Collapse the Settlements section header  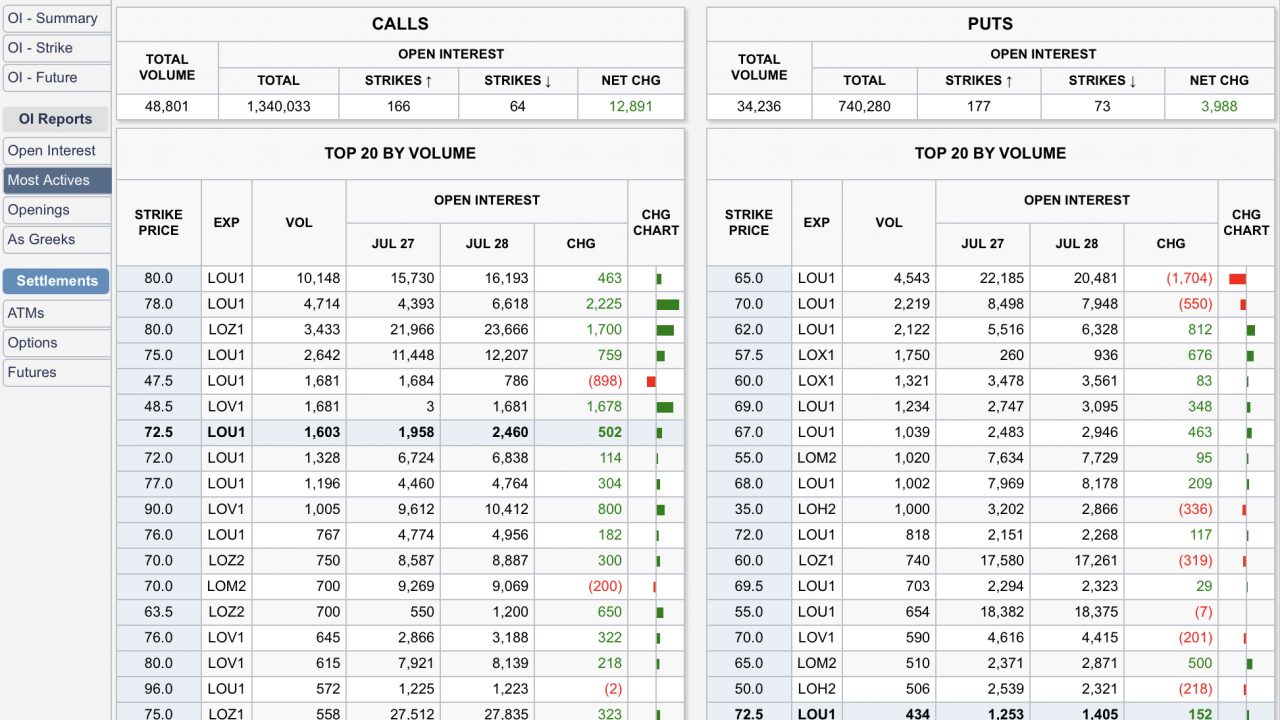57,281
